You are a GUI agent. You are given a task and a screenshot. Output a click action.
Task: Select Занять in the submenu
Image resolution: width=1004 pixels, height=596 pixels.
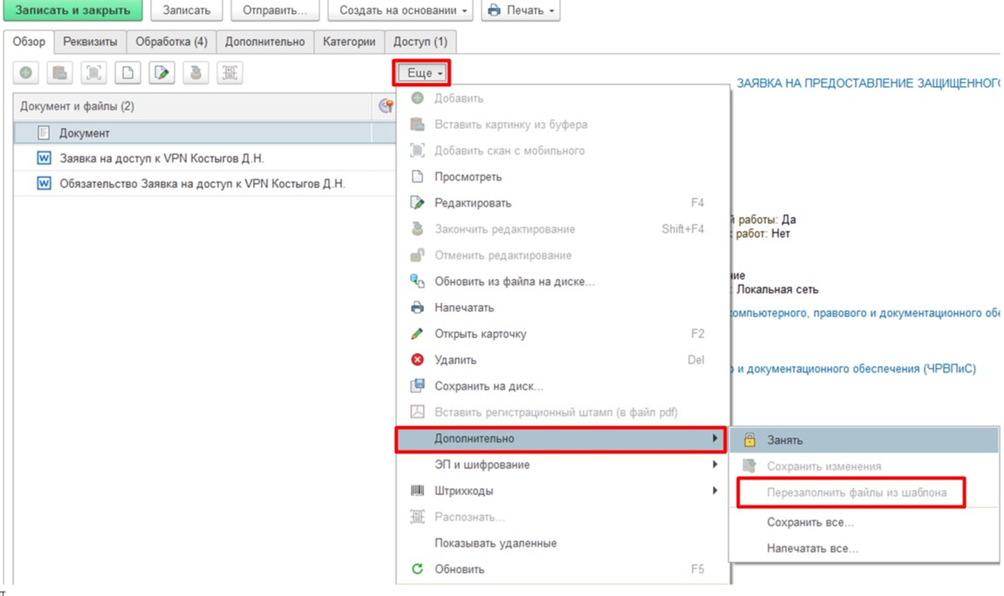coord(785,440)
